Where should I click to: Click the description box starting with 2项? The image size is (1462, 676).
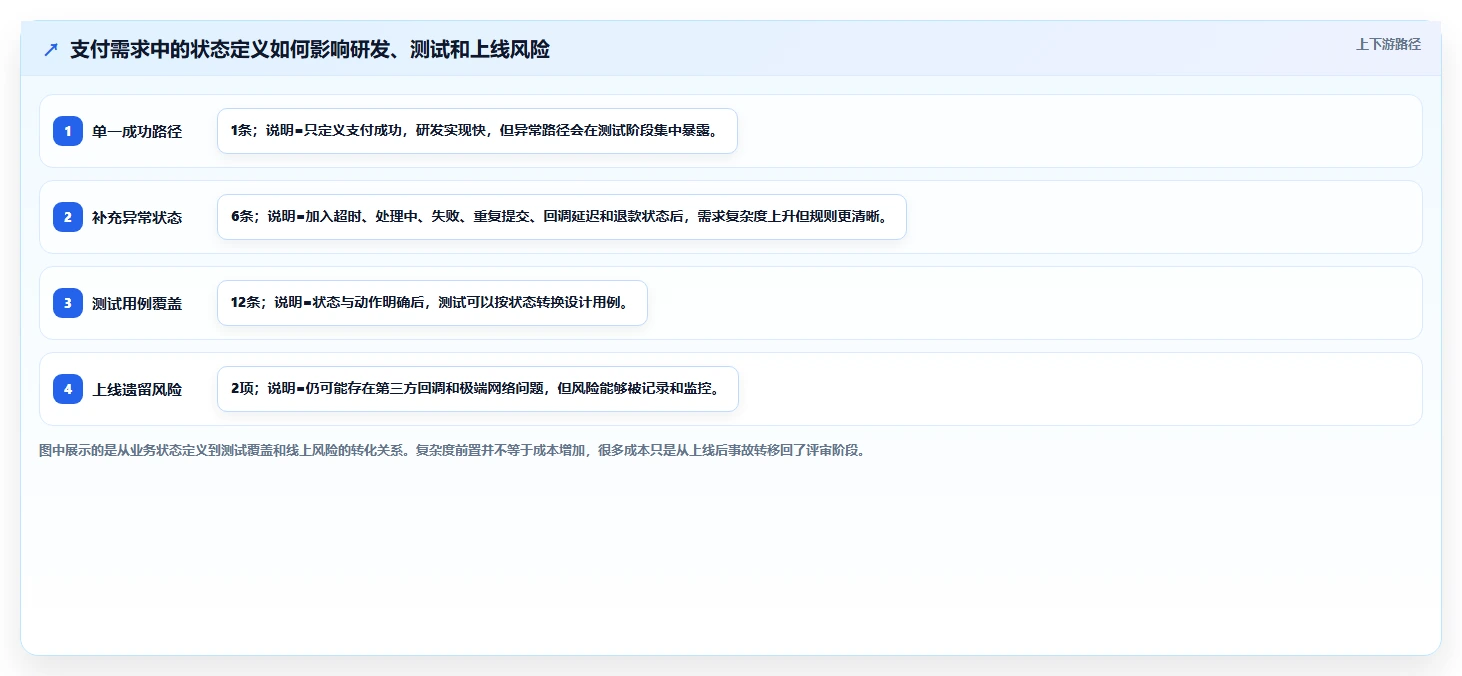(478, 389)
